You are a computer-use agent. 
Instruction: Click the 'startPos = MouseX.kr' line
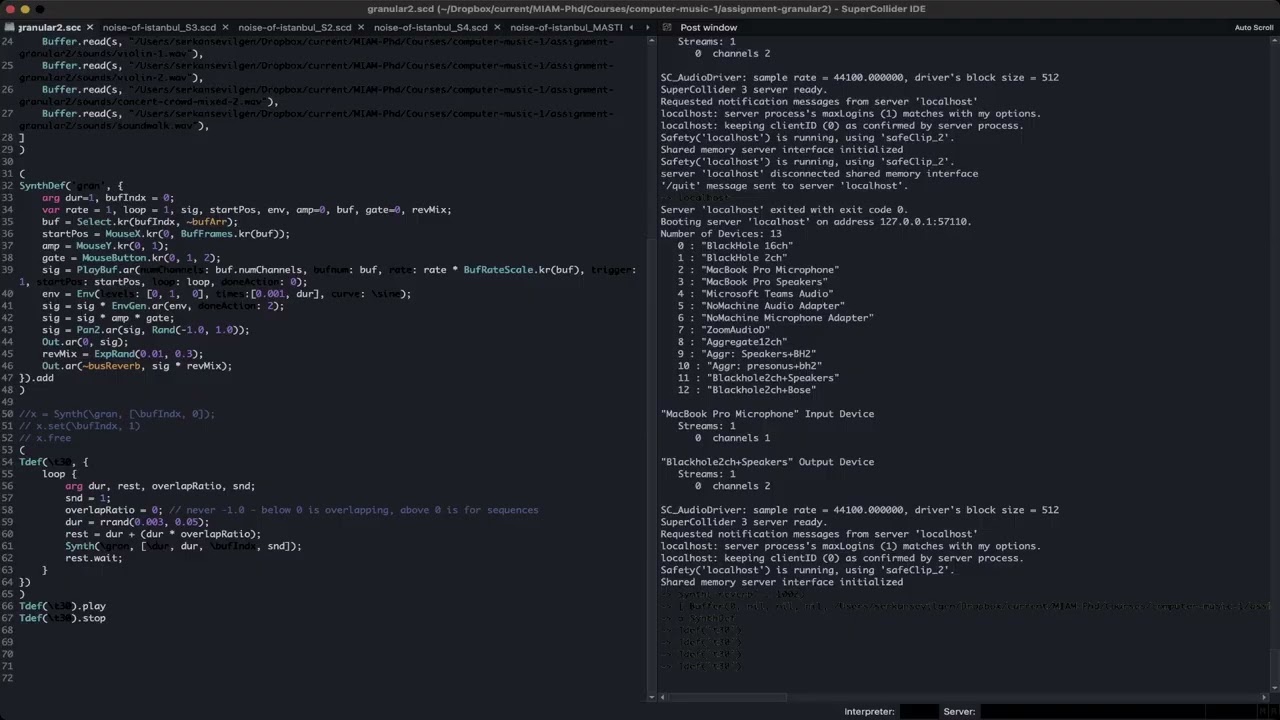[x=166, y=234]
